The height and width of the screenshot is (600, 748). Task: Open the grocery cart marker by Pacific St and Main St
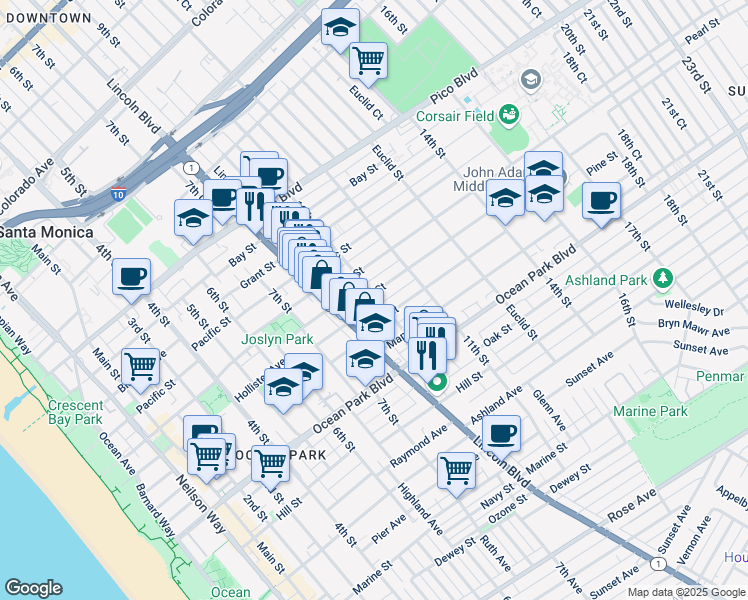coord(140,368)
